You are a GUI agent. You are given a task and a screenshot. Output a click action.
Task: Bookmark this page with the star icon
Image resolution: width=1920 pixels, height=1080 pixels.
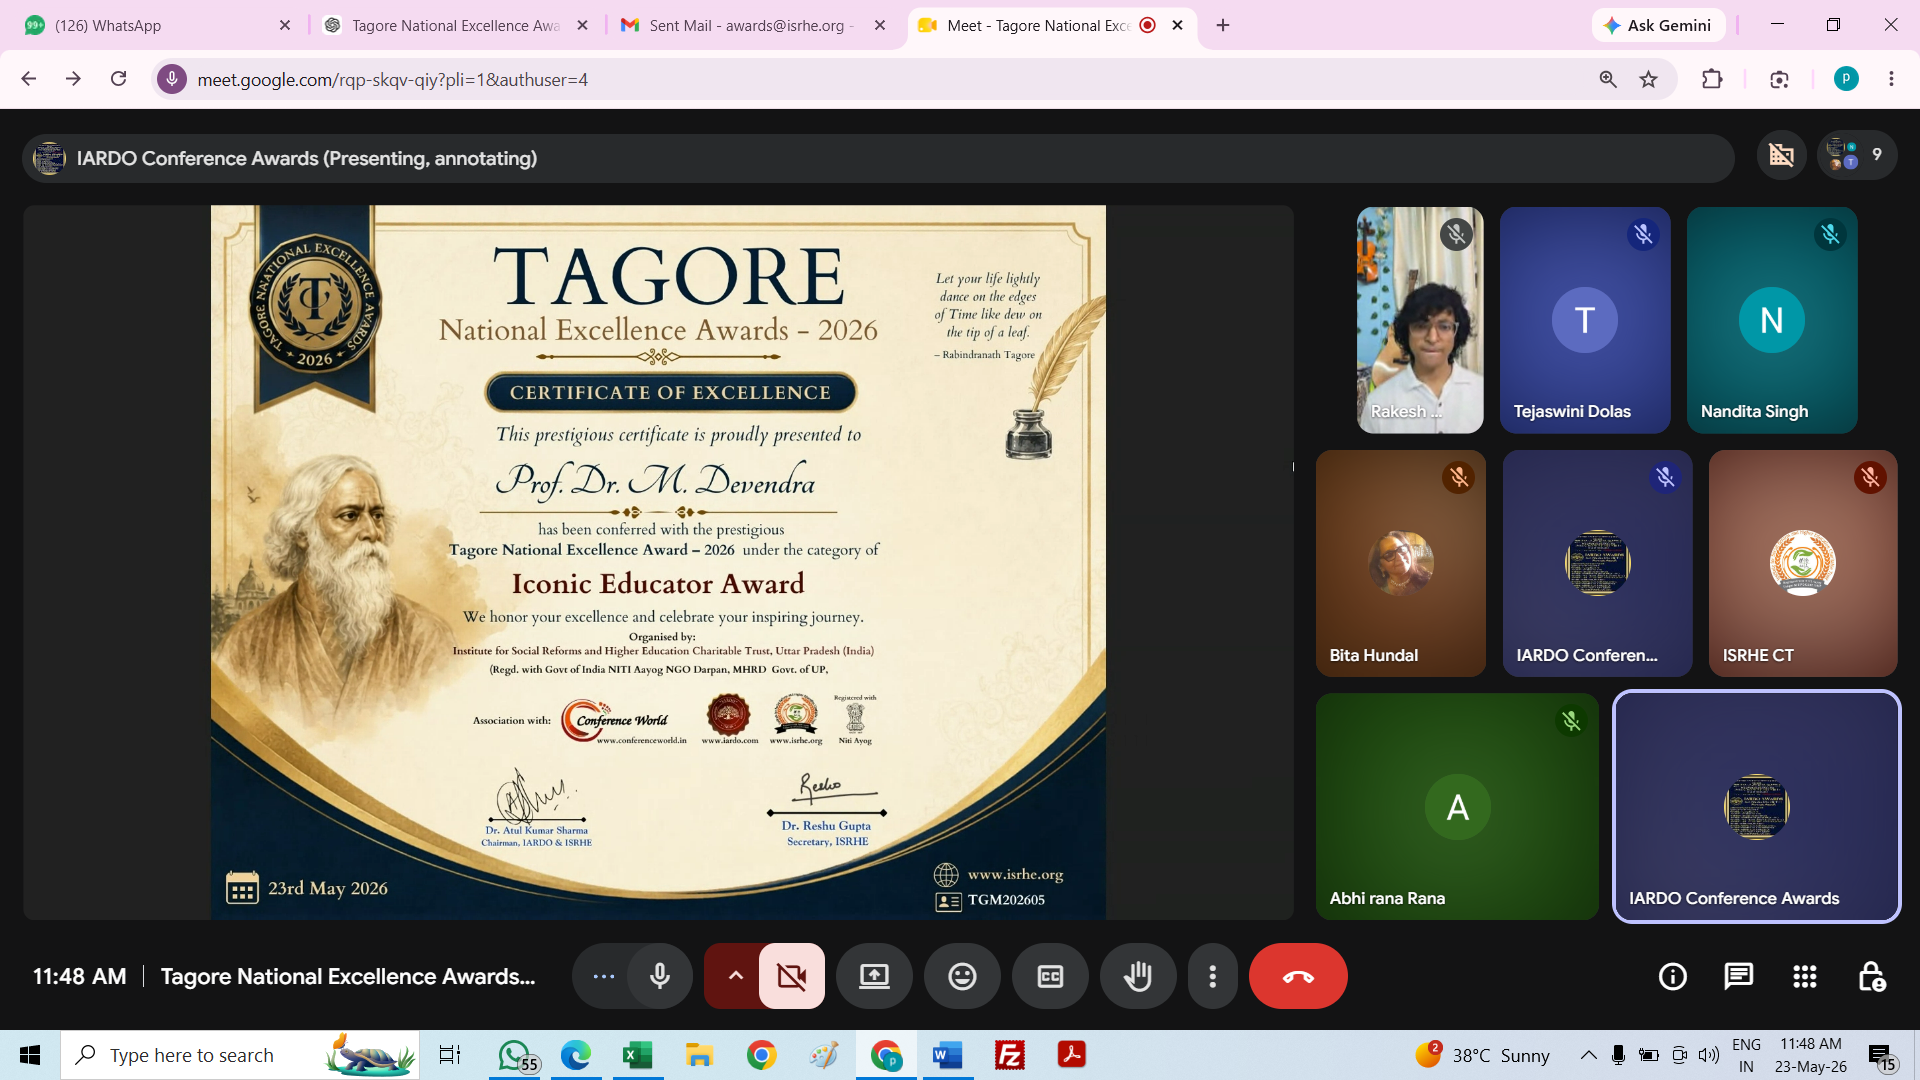[1649, 79]
